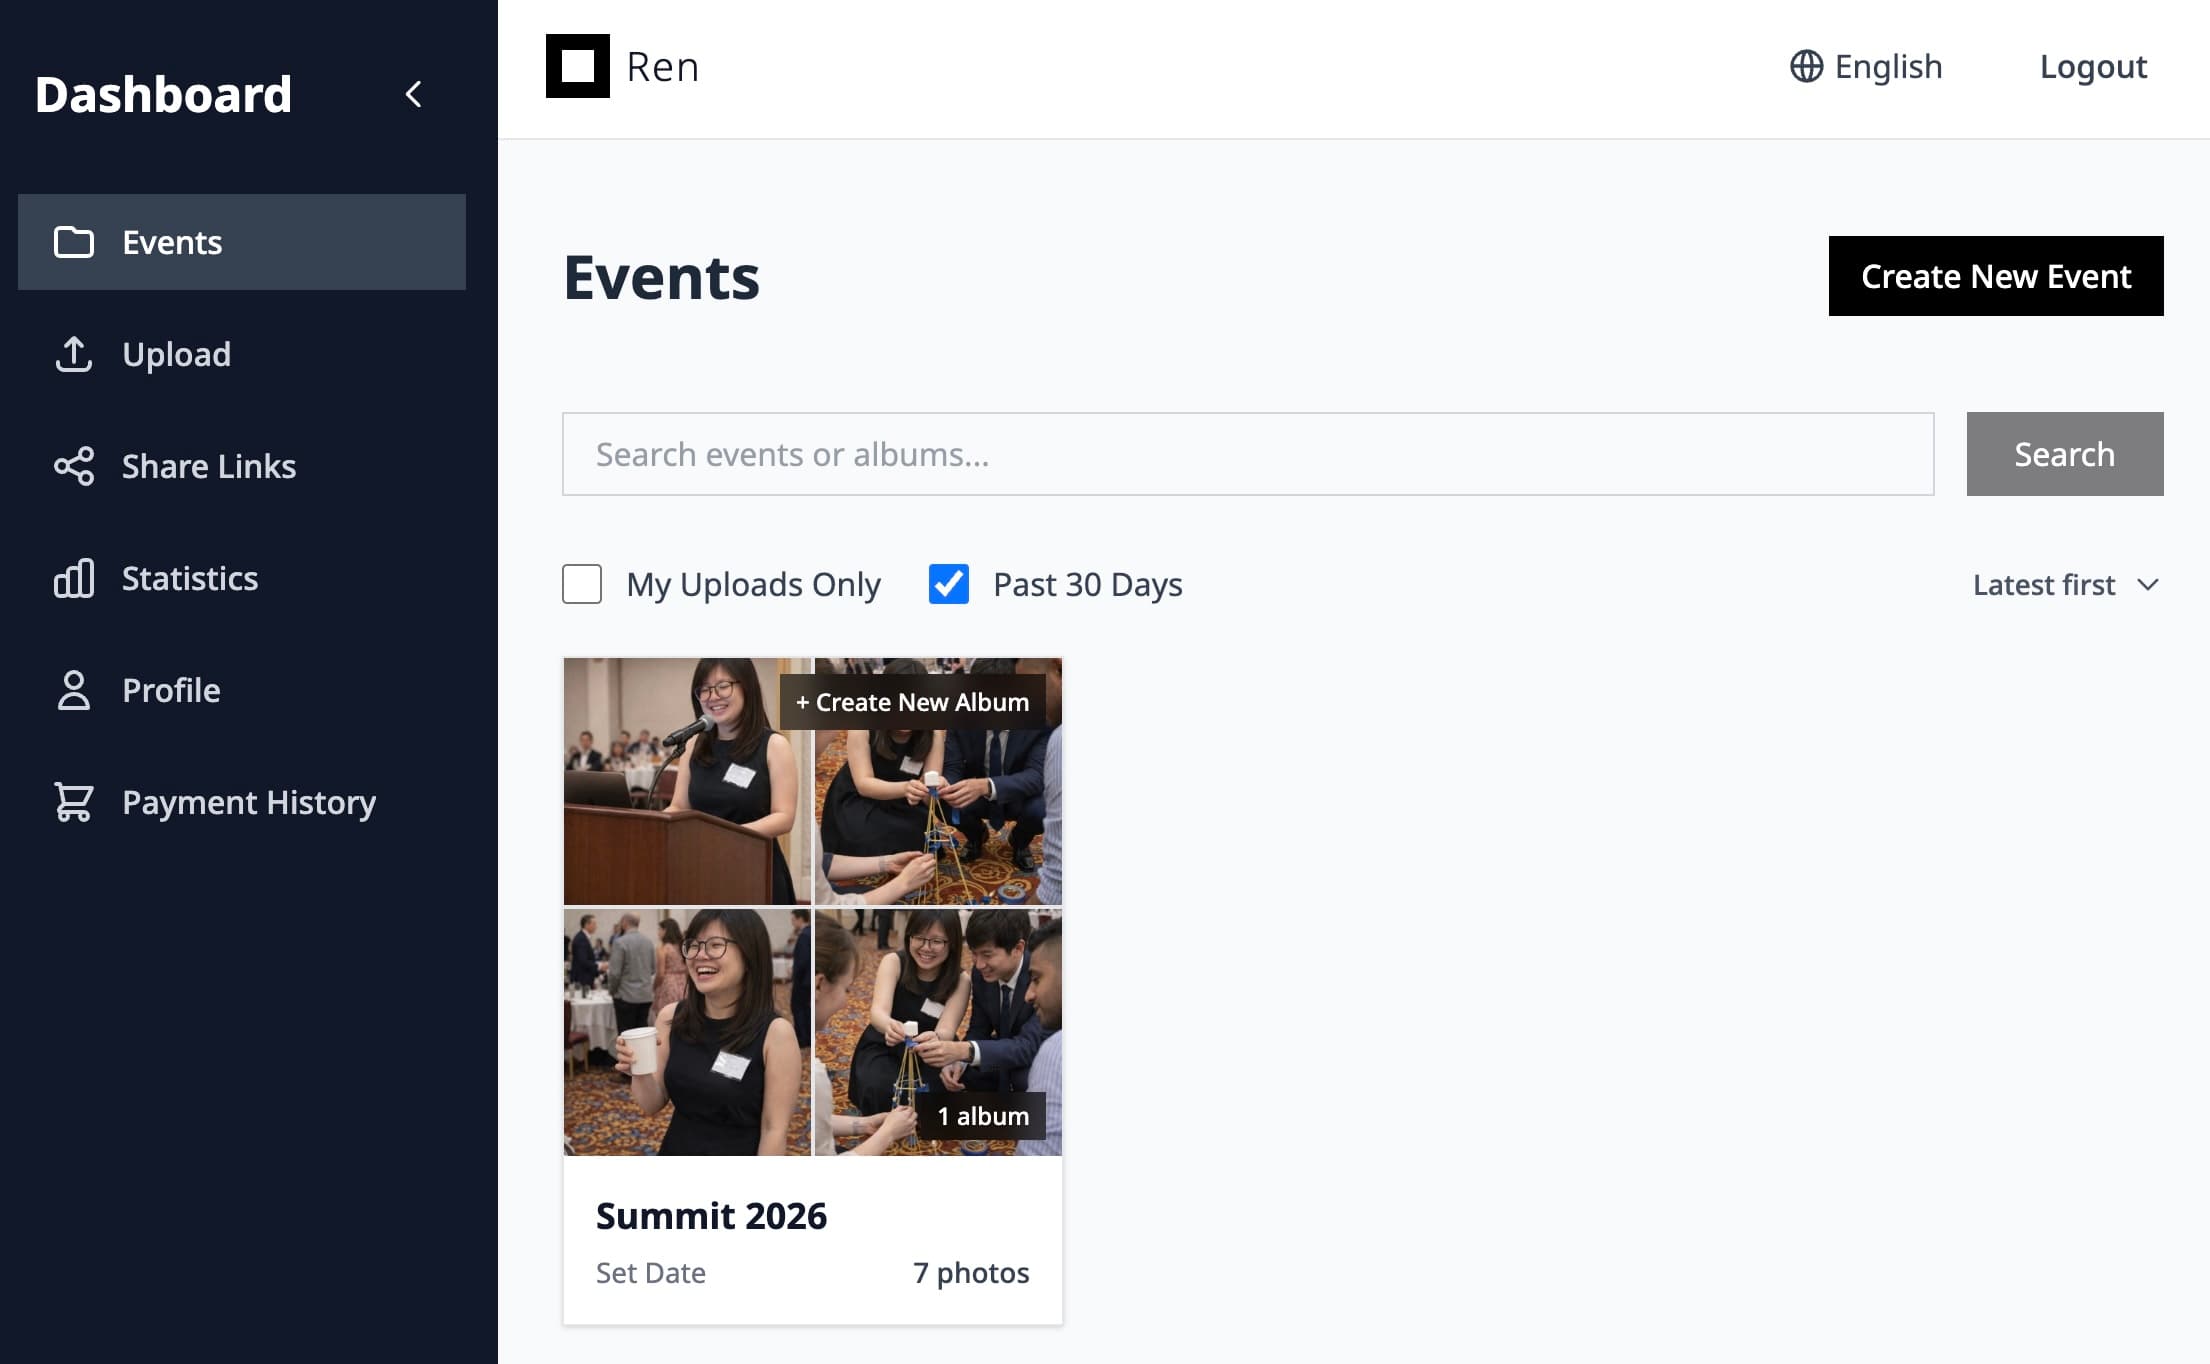Click the Statistics bar chart icon
The image size is (2210, 1364).
click(74, 578)
